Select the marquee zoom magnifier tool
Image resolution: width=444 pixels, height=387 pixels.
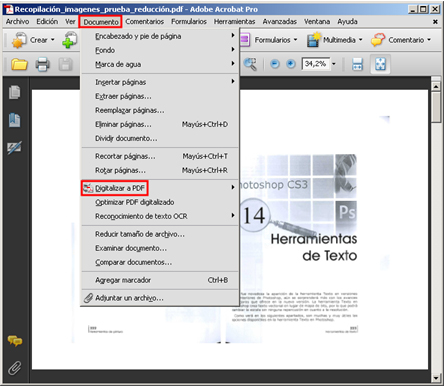250,64
